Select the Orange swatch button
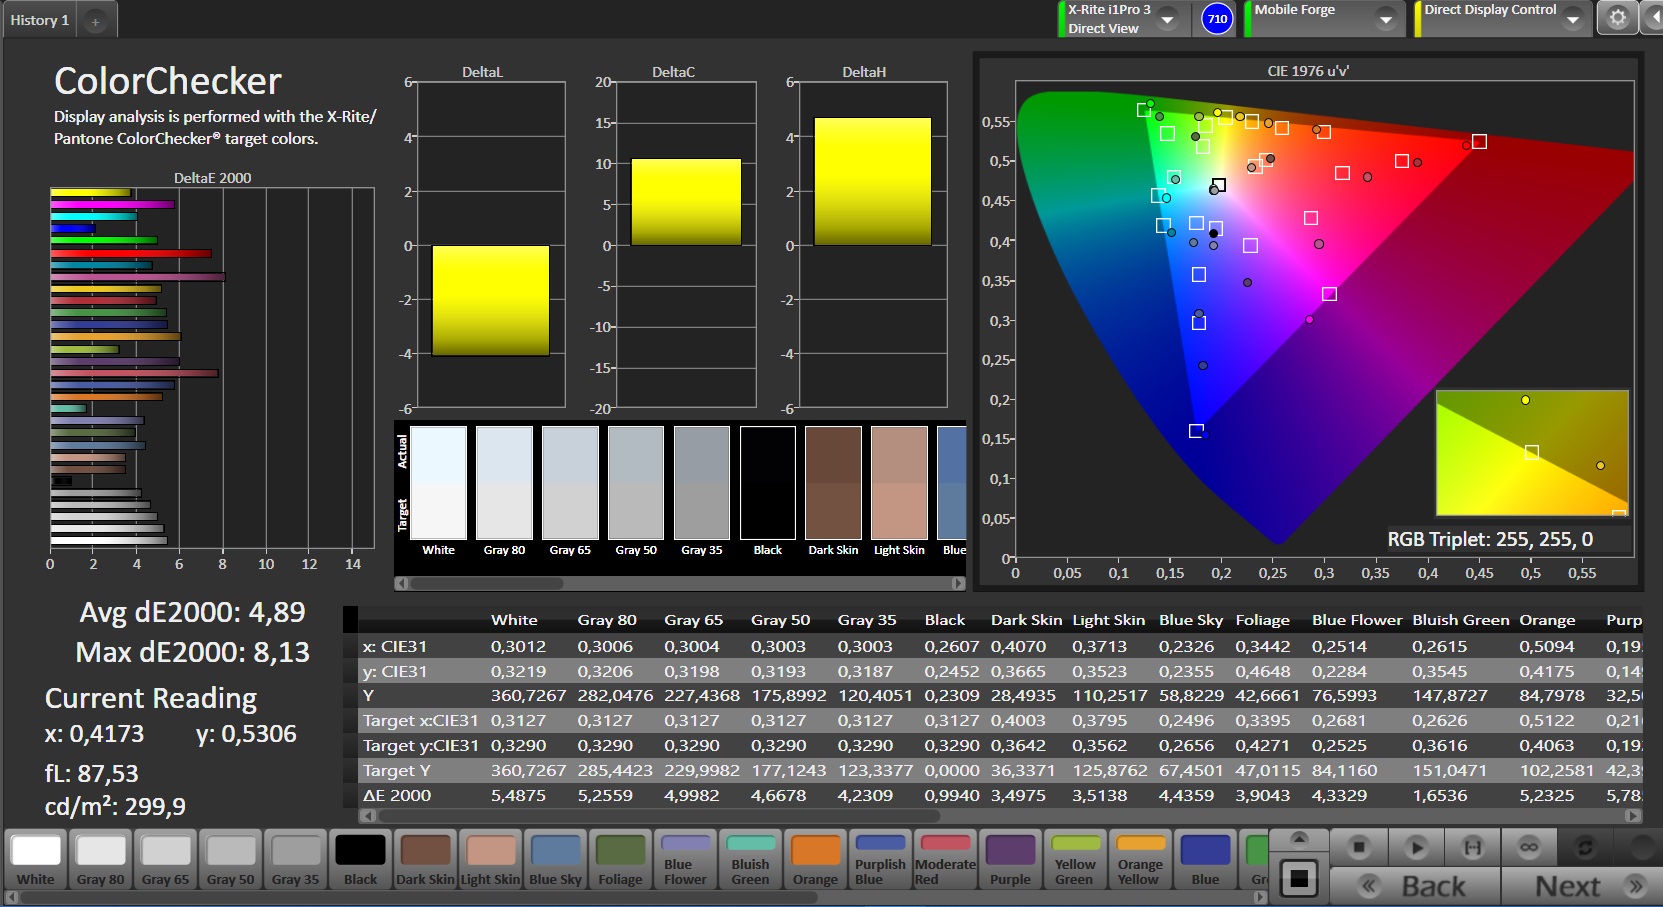Image resolution: width=1663 pixels, height=907 pixels. [x=816, y=859]
